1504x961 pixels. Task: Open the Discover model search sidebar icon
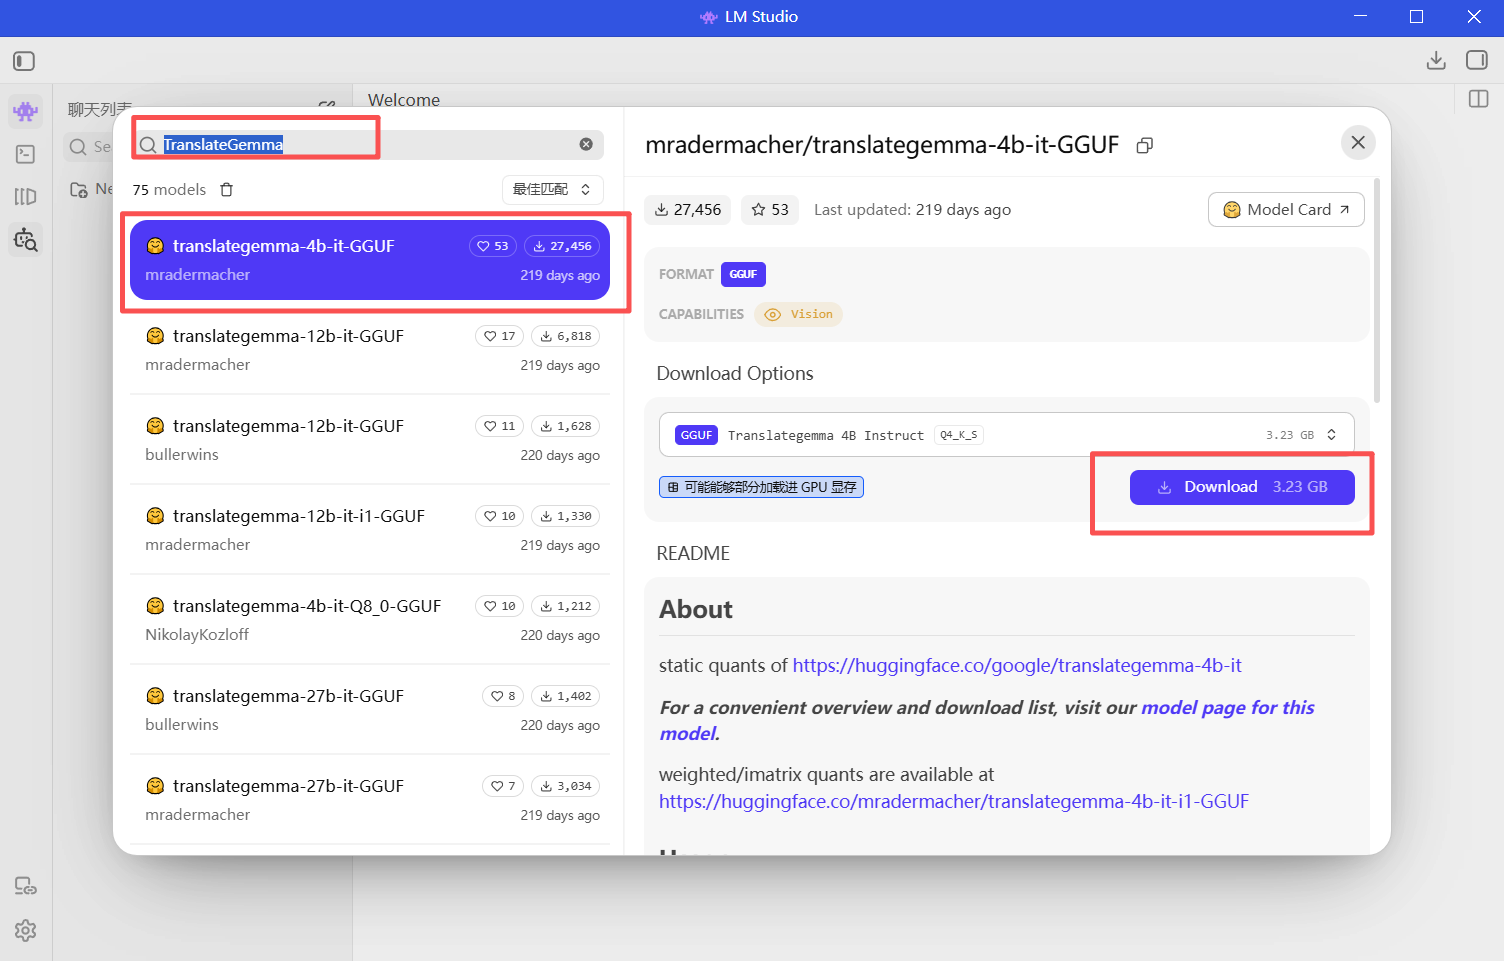(x=26, y=240)
